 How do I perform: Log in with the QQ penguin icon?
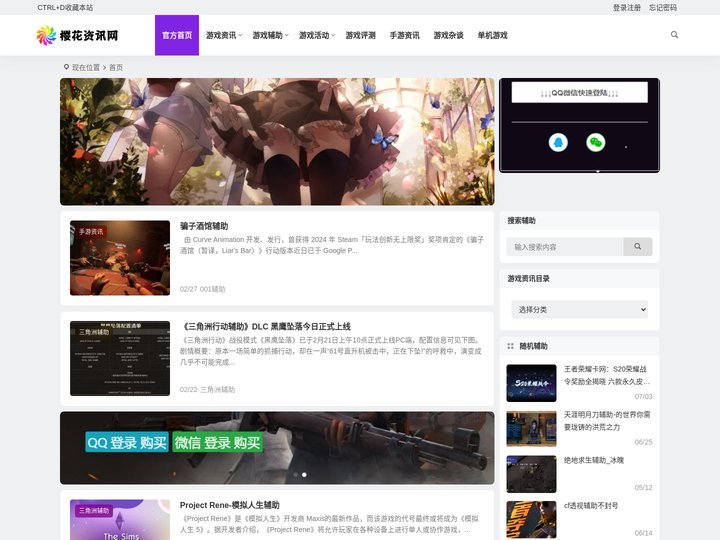click(558, 142)
